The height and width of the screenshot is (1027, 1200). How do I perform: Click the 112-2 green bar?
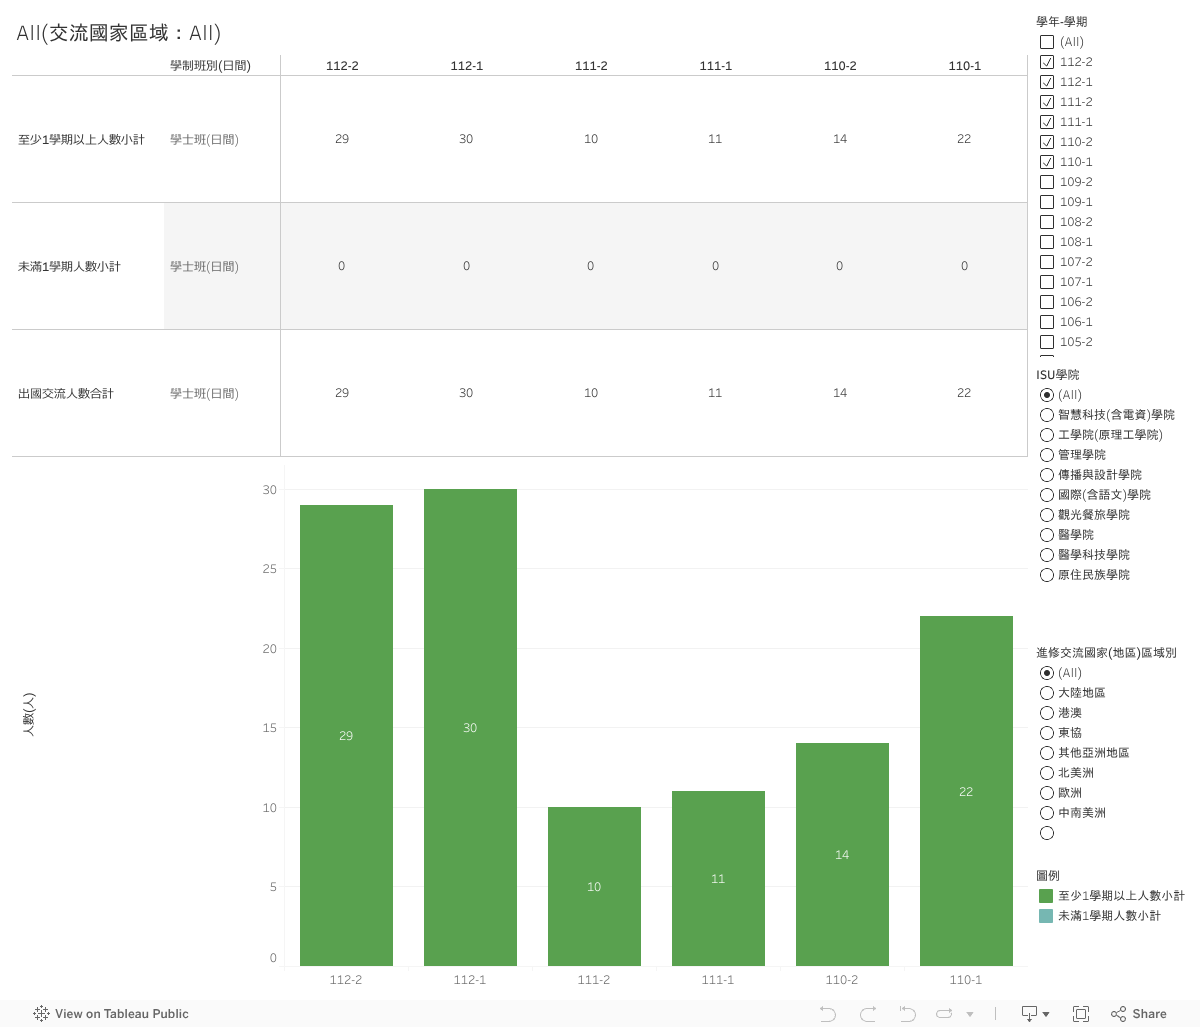[x=346, y=735]
